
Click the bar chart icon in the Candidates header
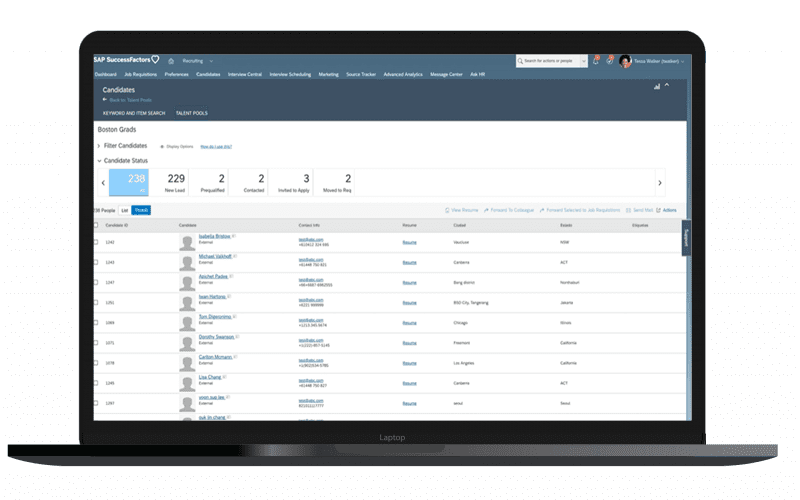click(657, 87)
